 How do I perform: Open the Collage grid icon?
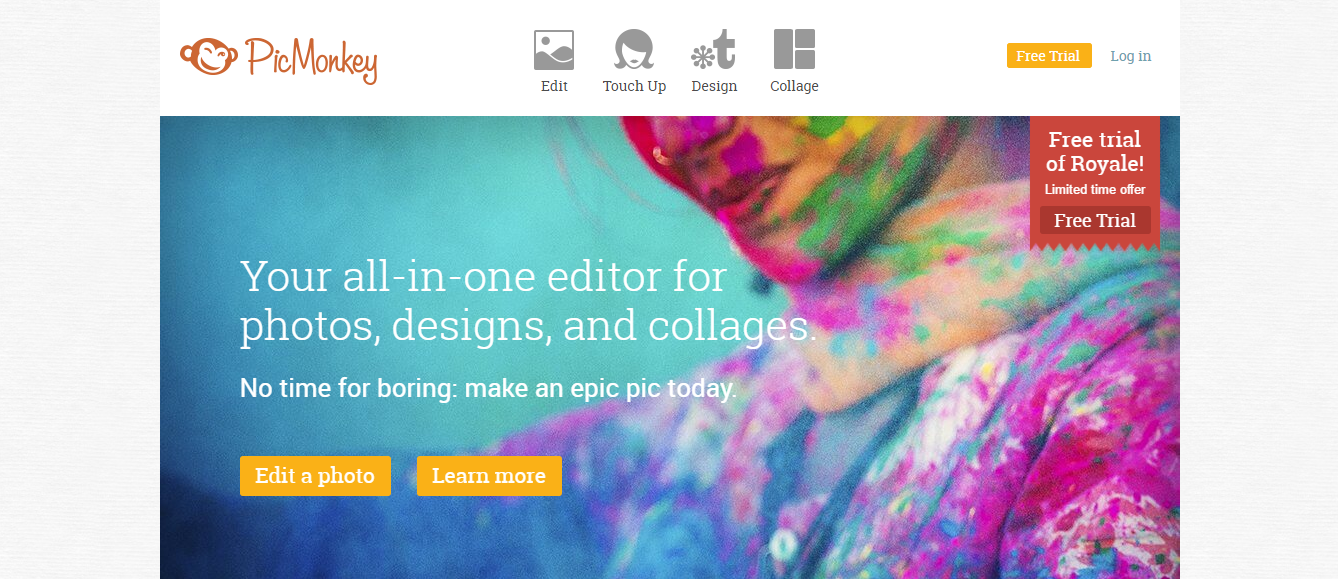(794, 50)
